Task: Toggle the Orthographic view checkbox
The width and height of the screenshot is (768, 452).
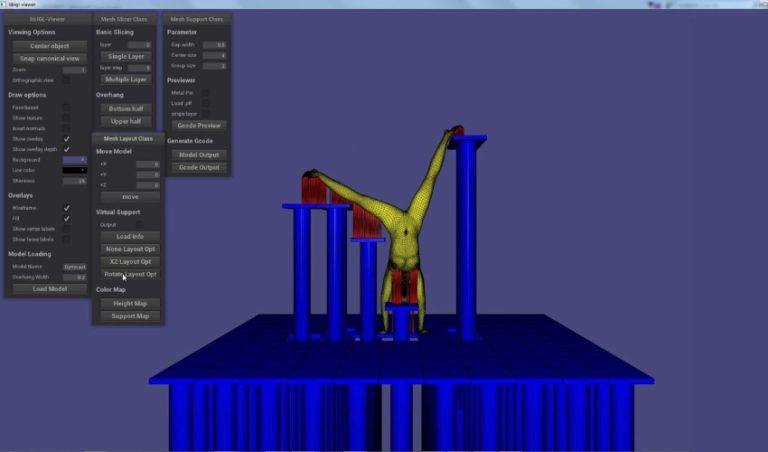Action: (x=66, y=80)
